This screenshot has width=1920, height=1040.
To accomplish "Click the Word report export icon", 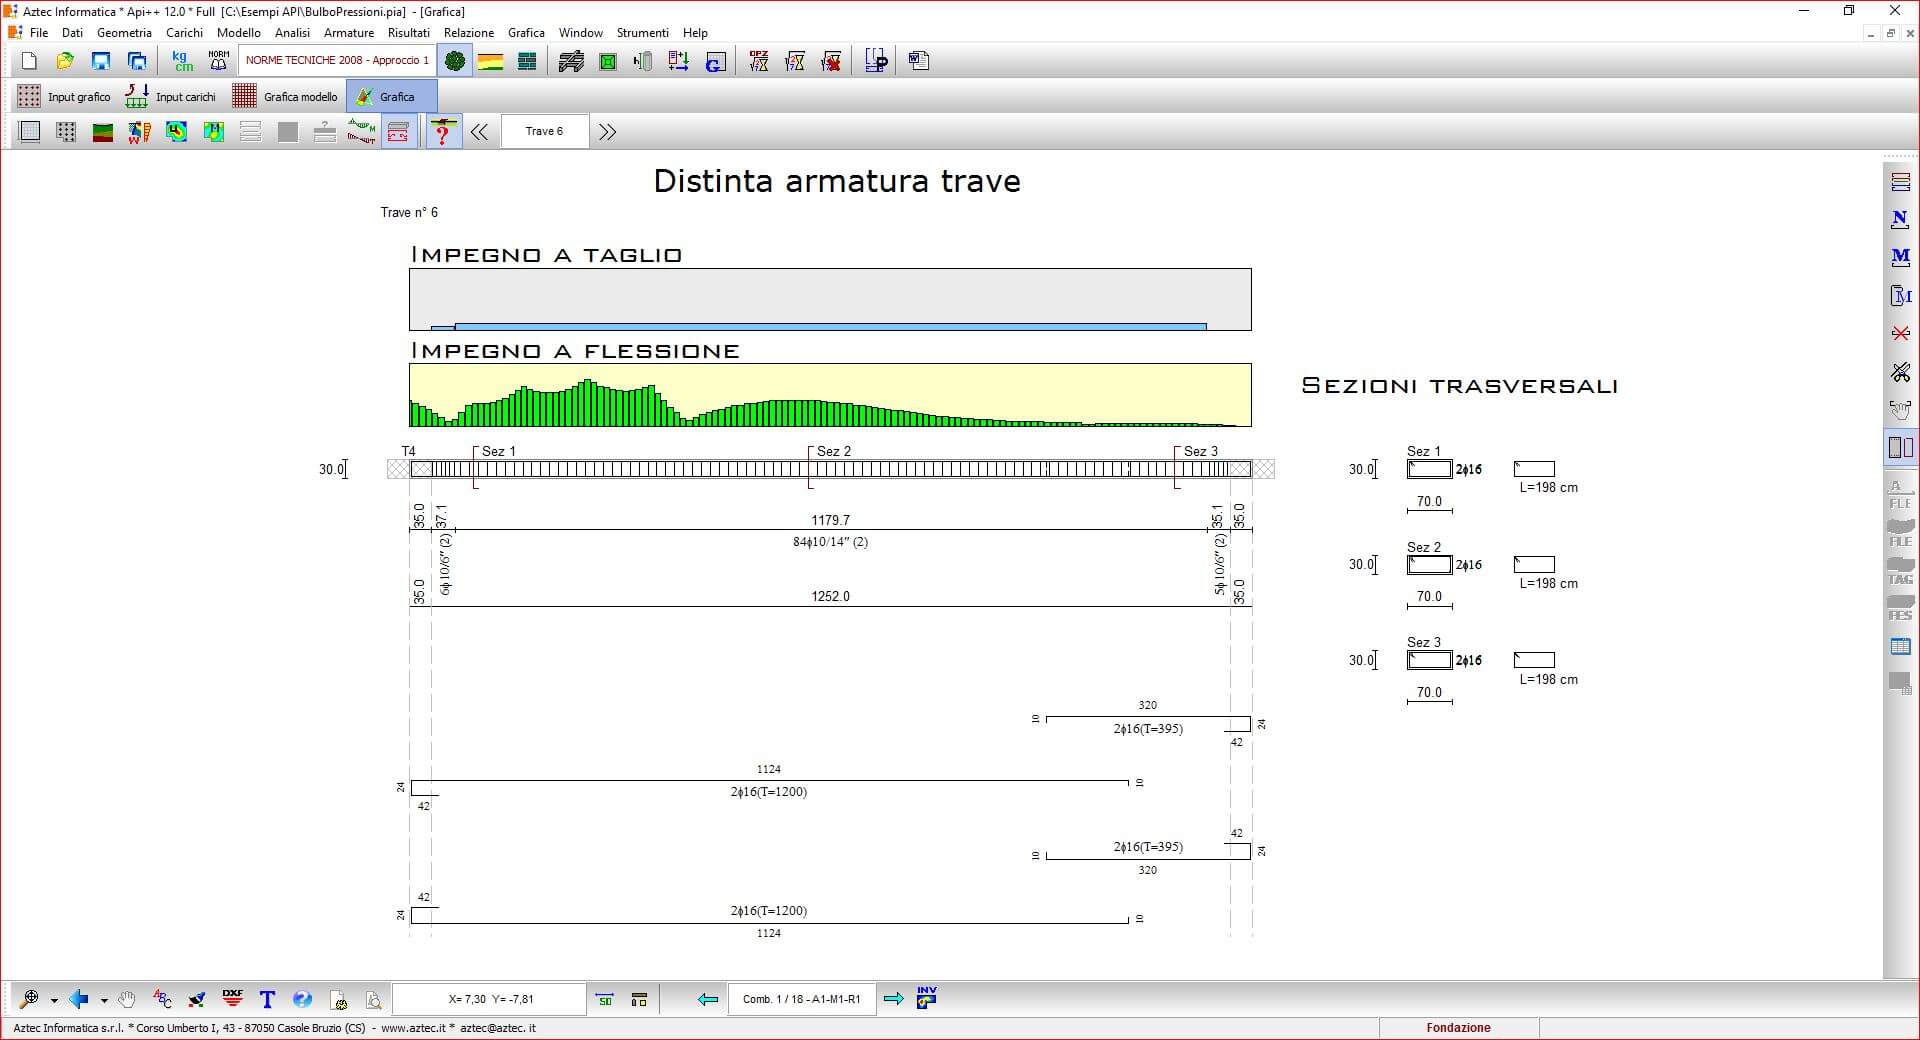I will coord(918,61).
